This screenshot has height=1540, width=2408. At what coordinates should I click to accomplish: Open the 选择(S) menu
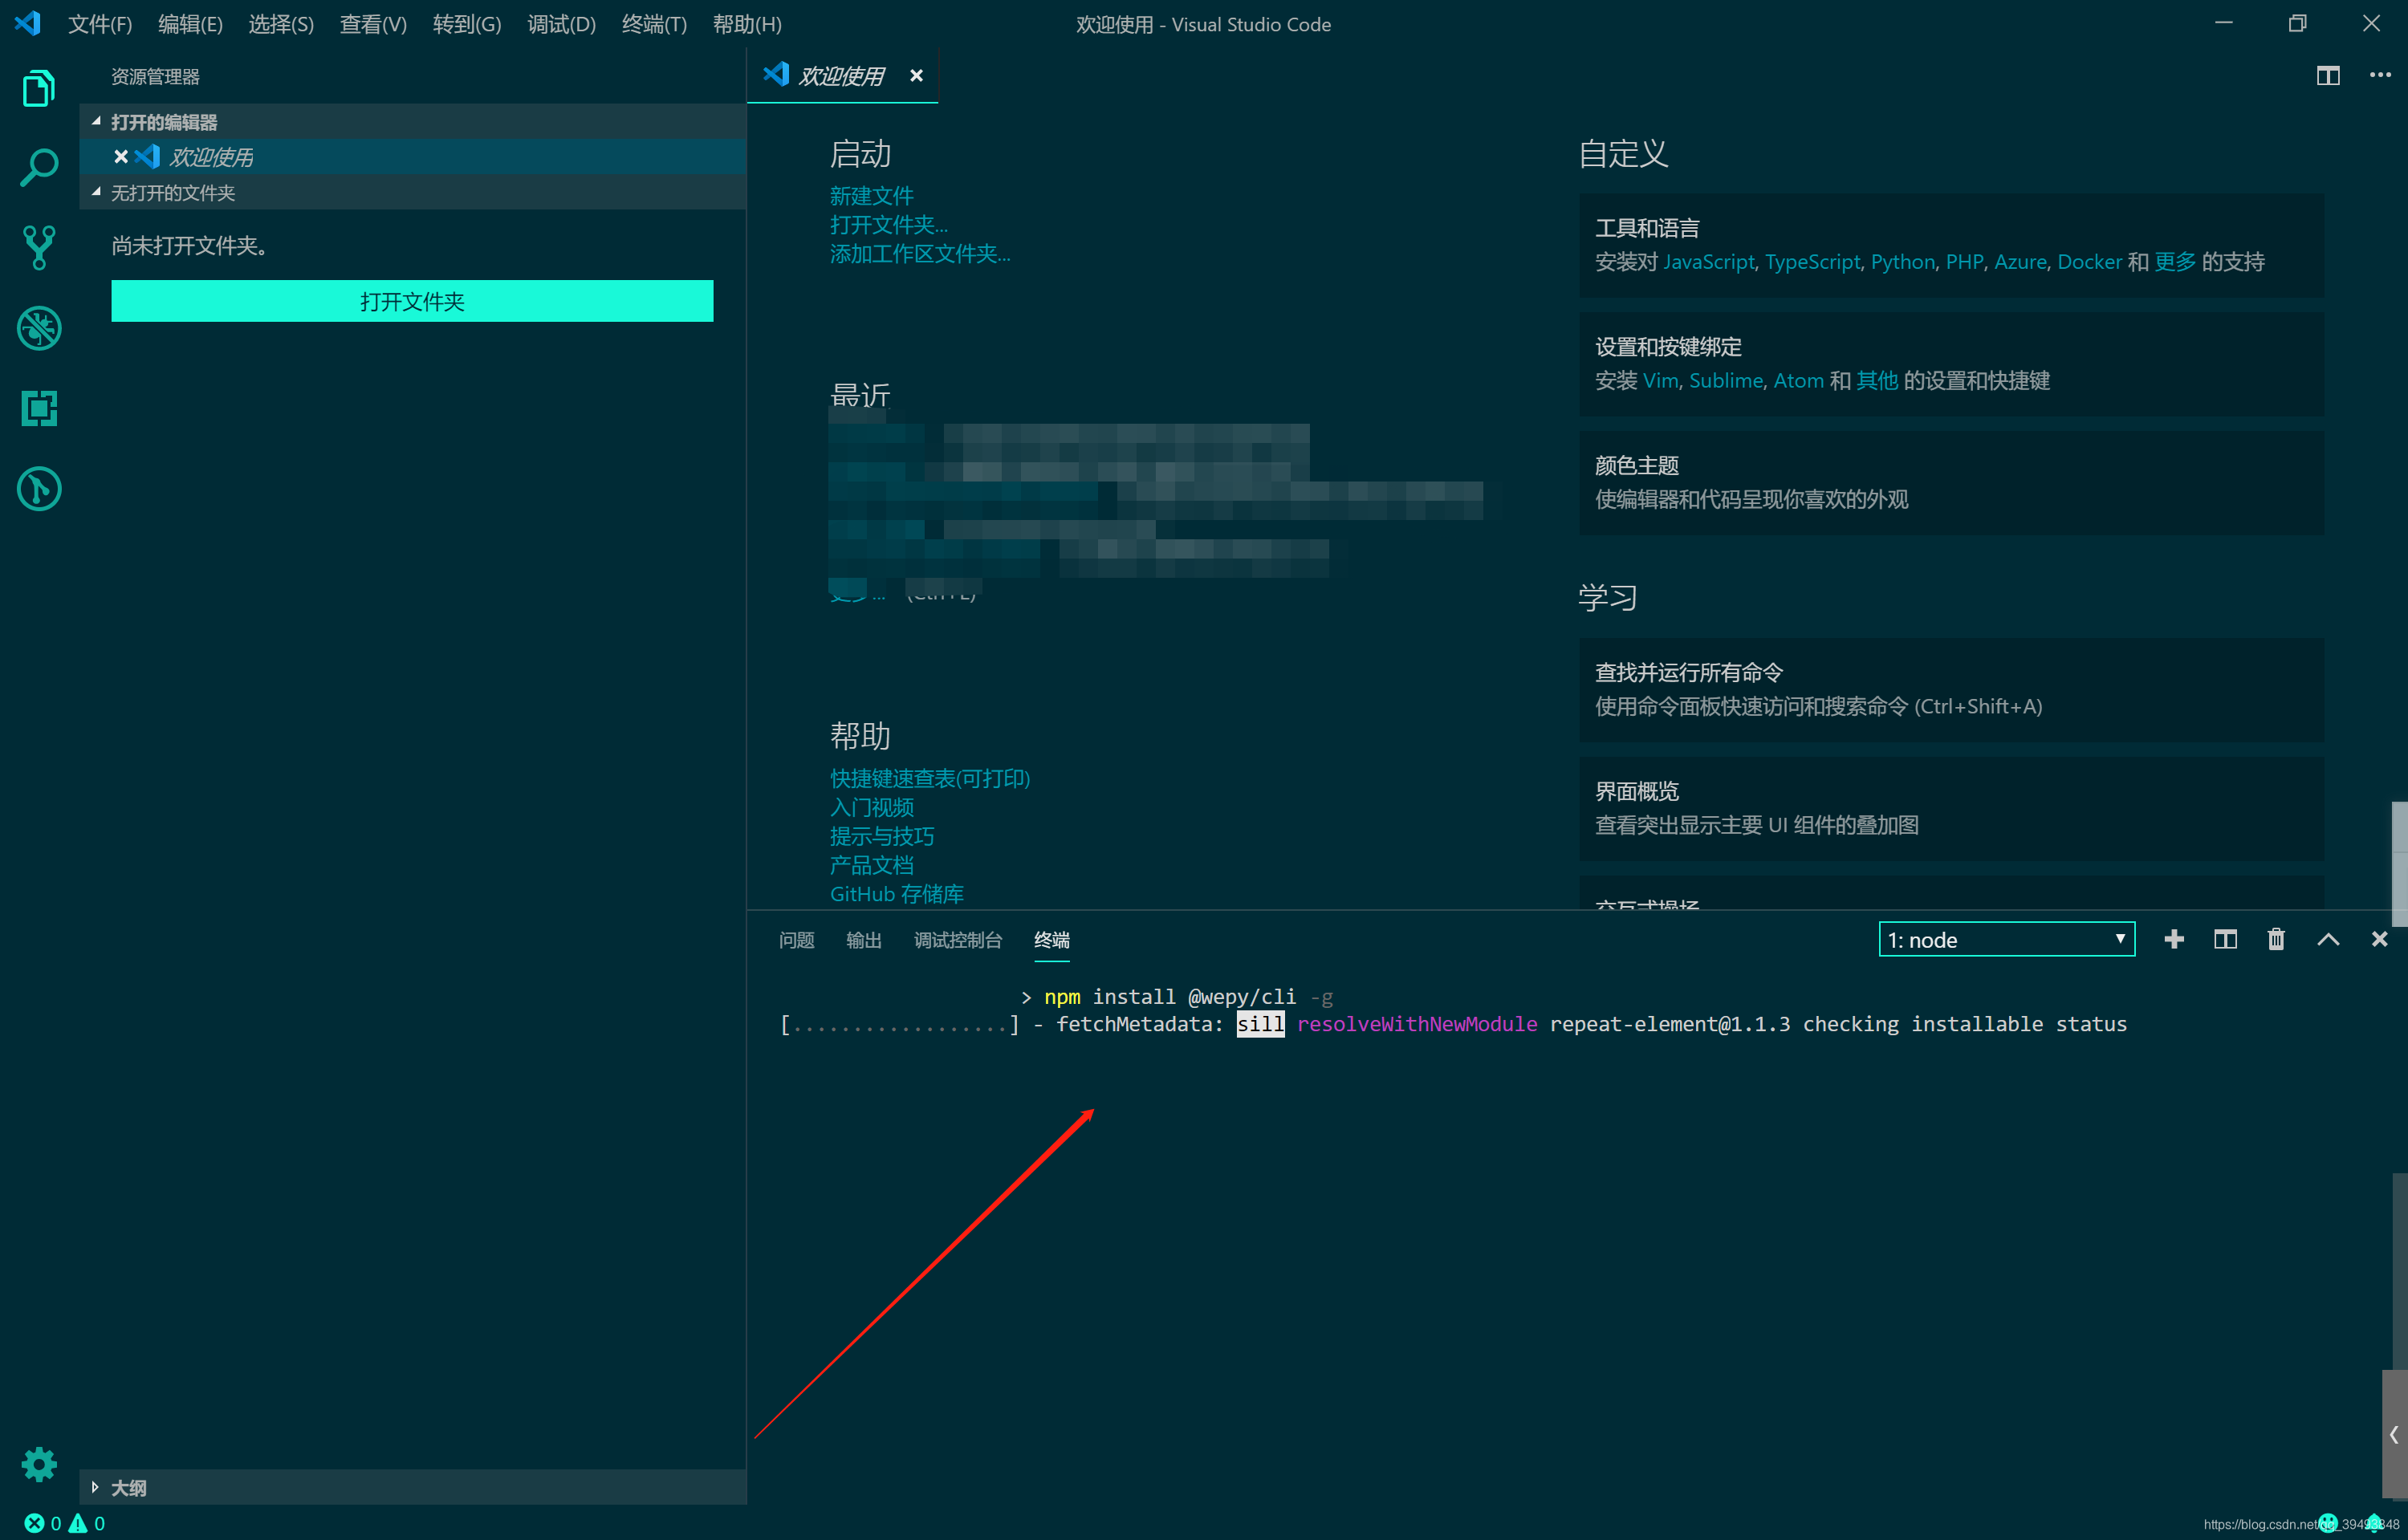point(281,24)
